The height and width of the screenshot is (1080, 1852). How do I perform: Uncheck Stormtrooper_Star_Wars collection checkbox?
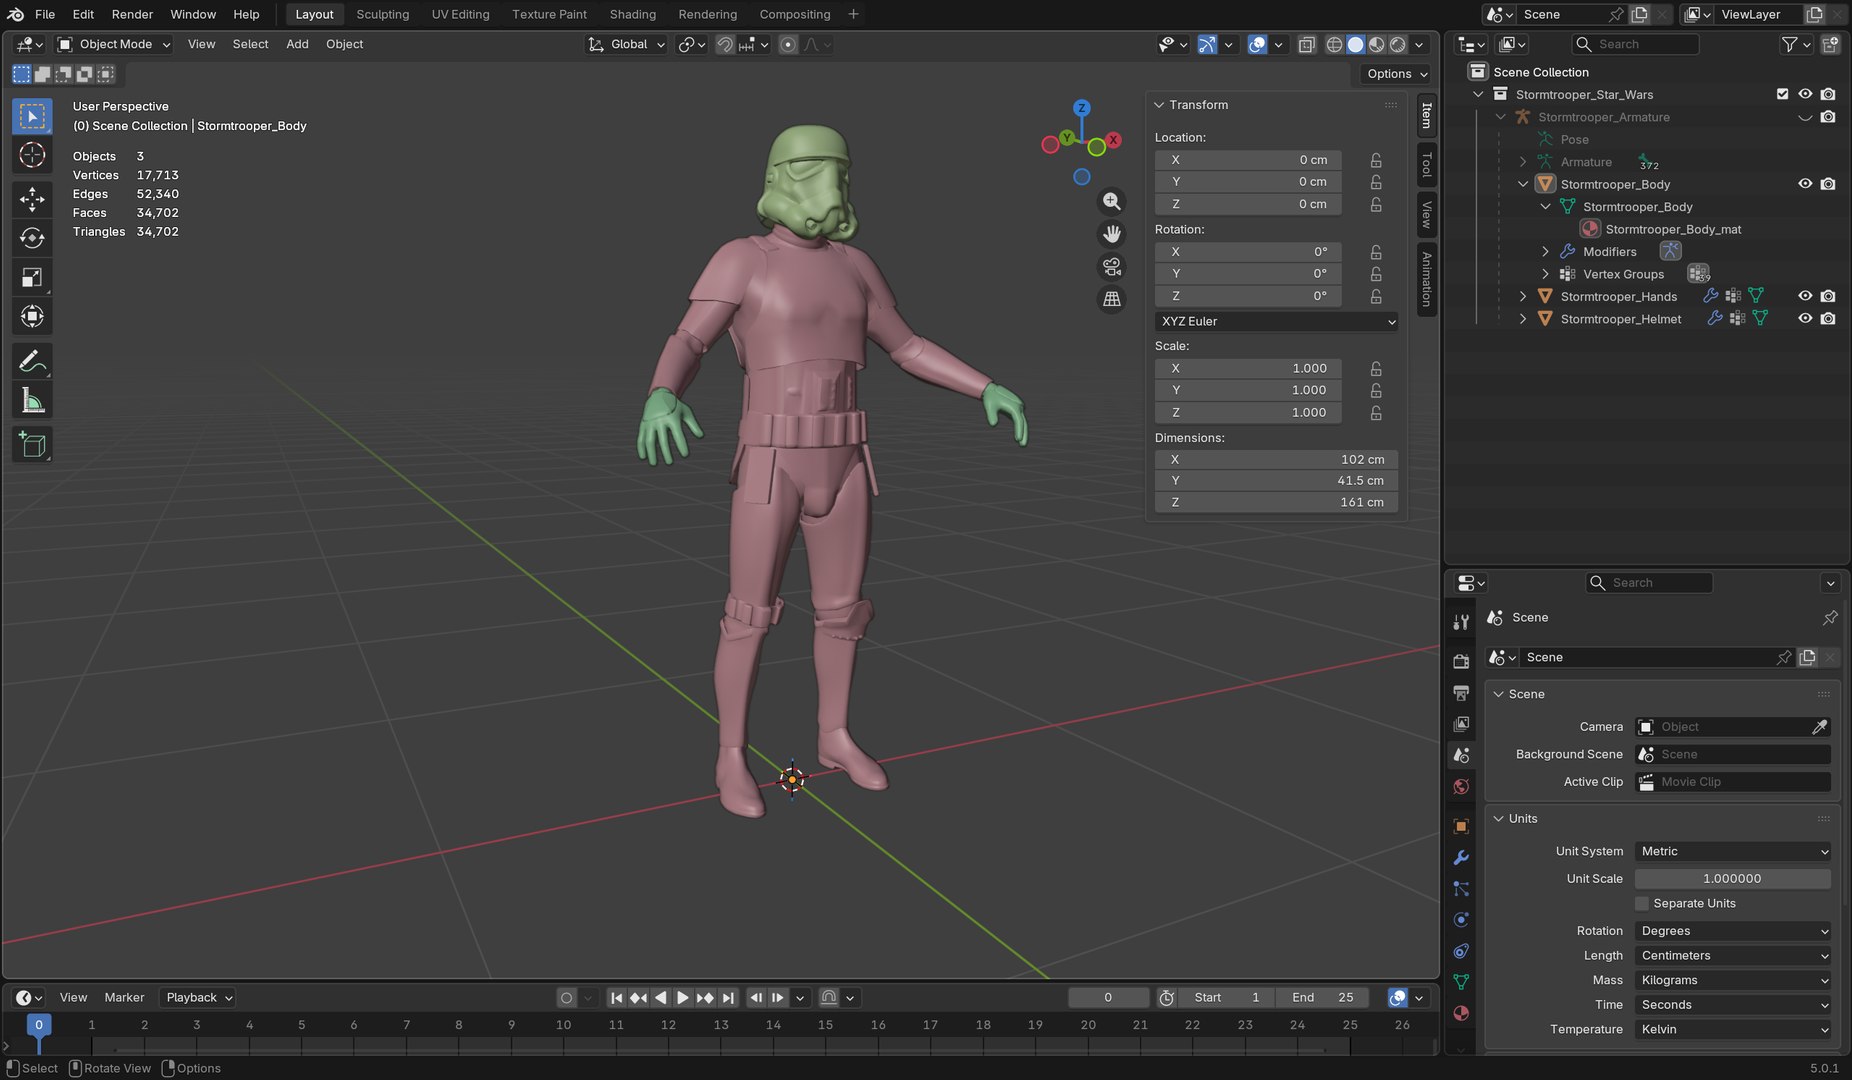[1782, 94]
